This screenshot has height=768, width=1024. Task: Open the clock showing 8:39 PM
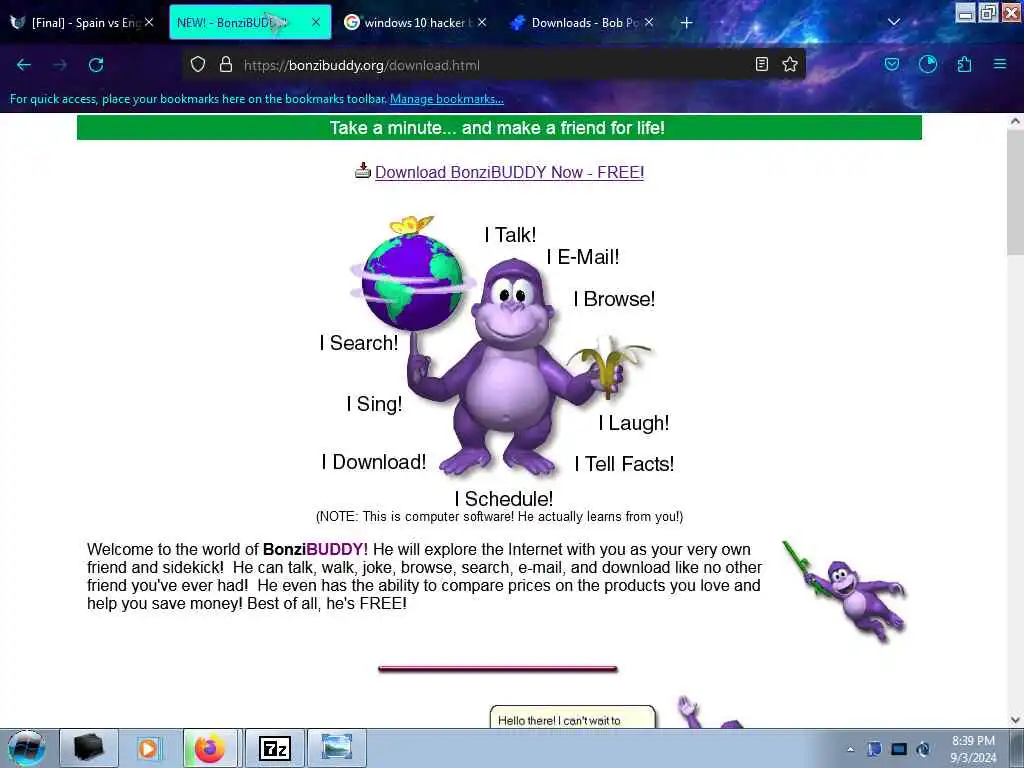(x=973, y=750)
